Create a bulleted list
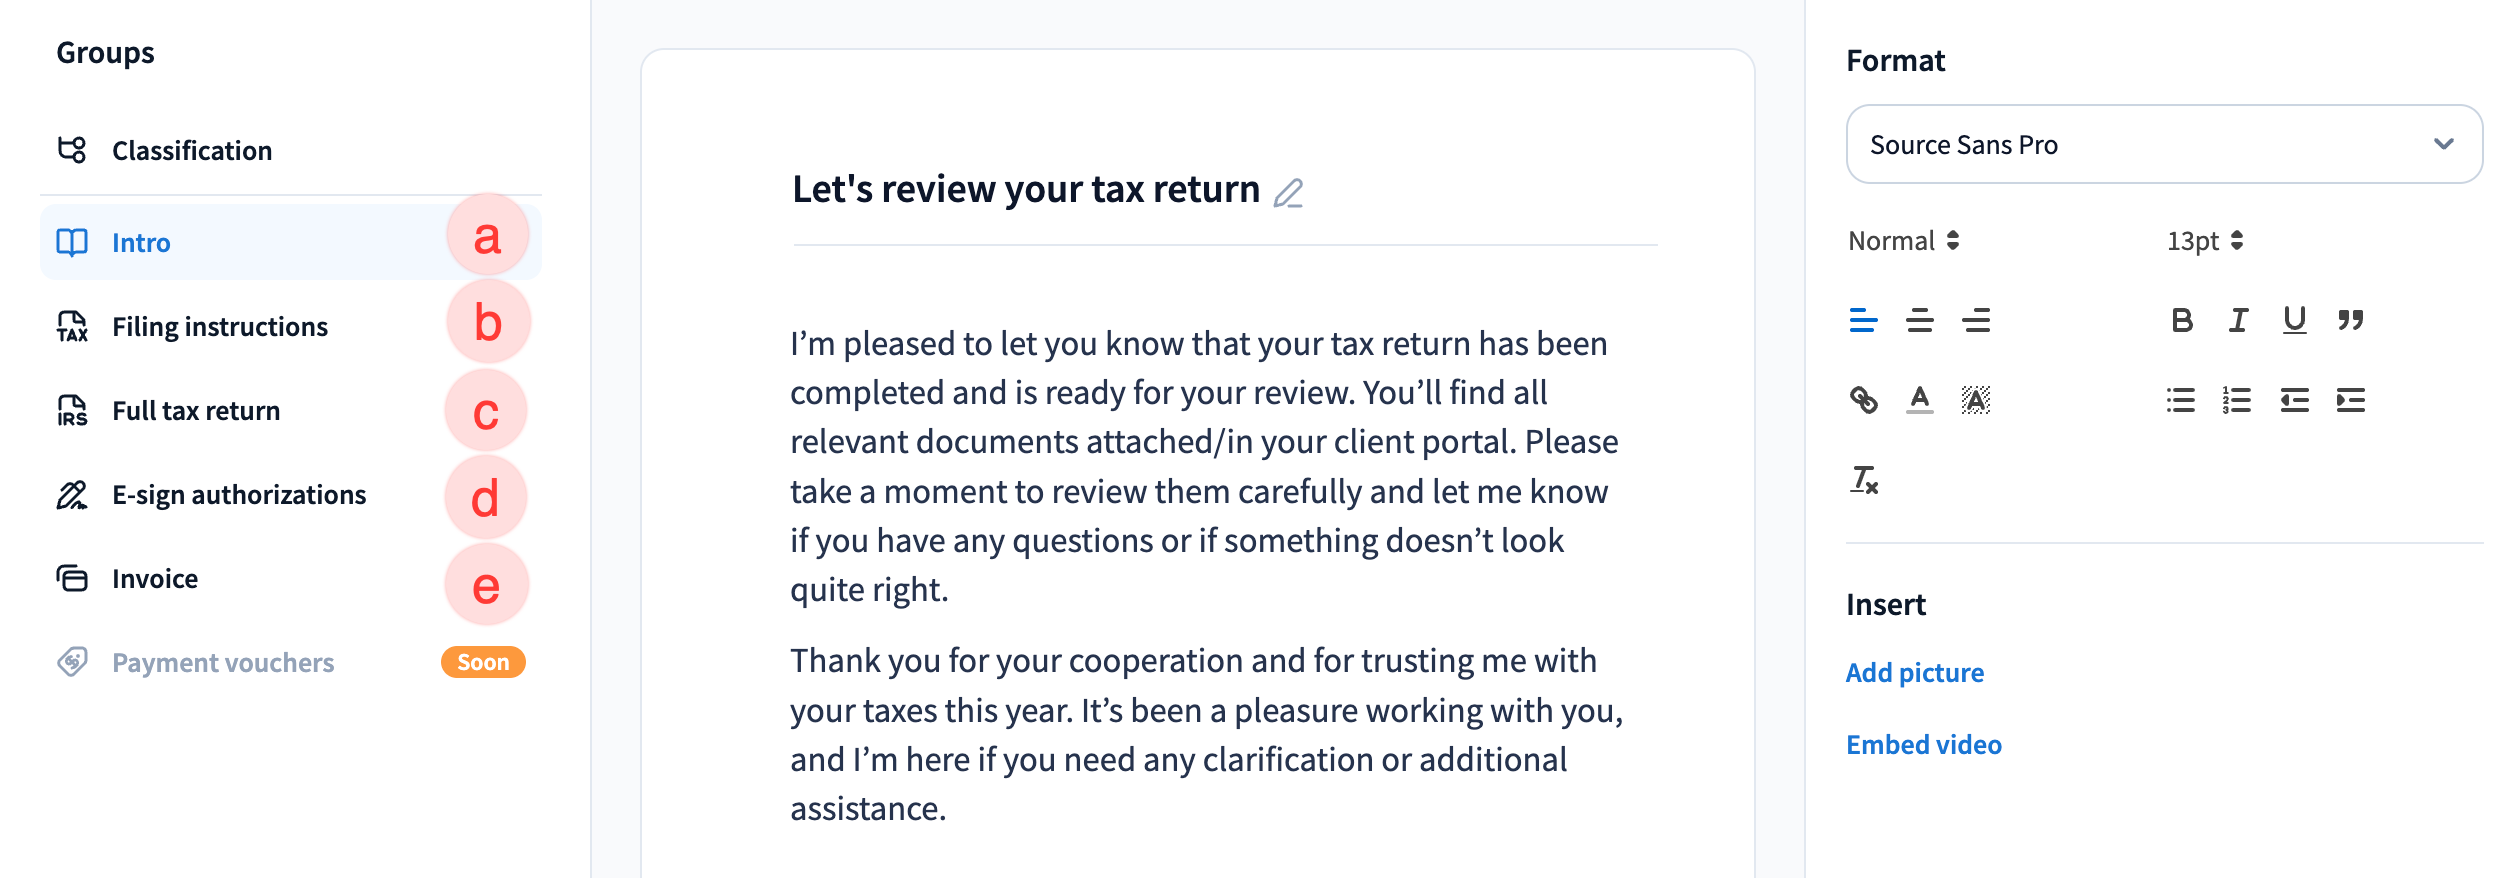The image size is (2508, 878). pyautogui.click(x=2181, y=400)
